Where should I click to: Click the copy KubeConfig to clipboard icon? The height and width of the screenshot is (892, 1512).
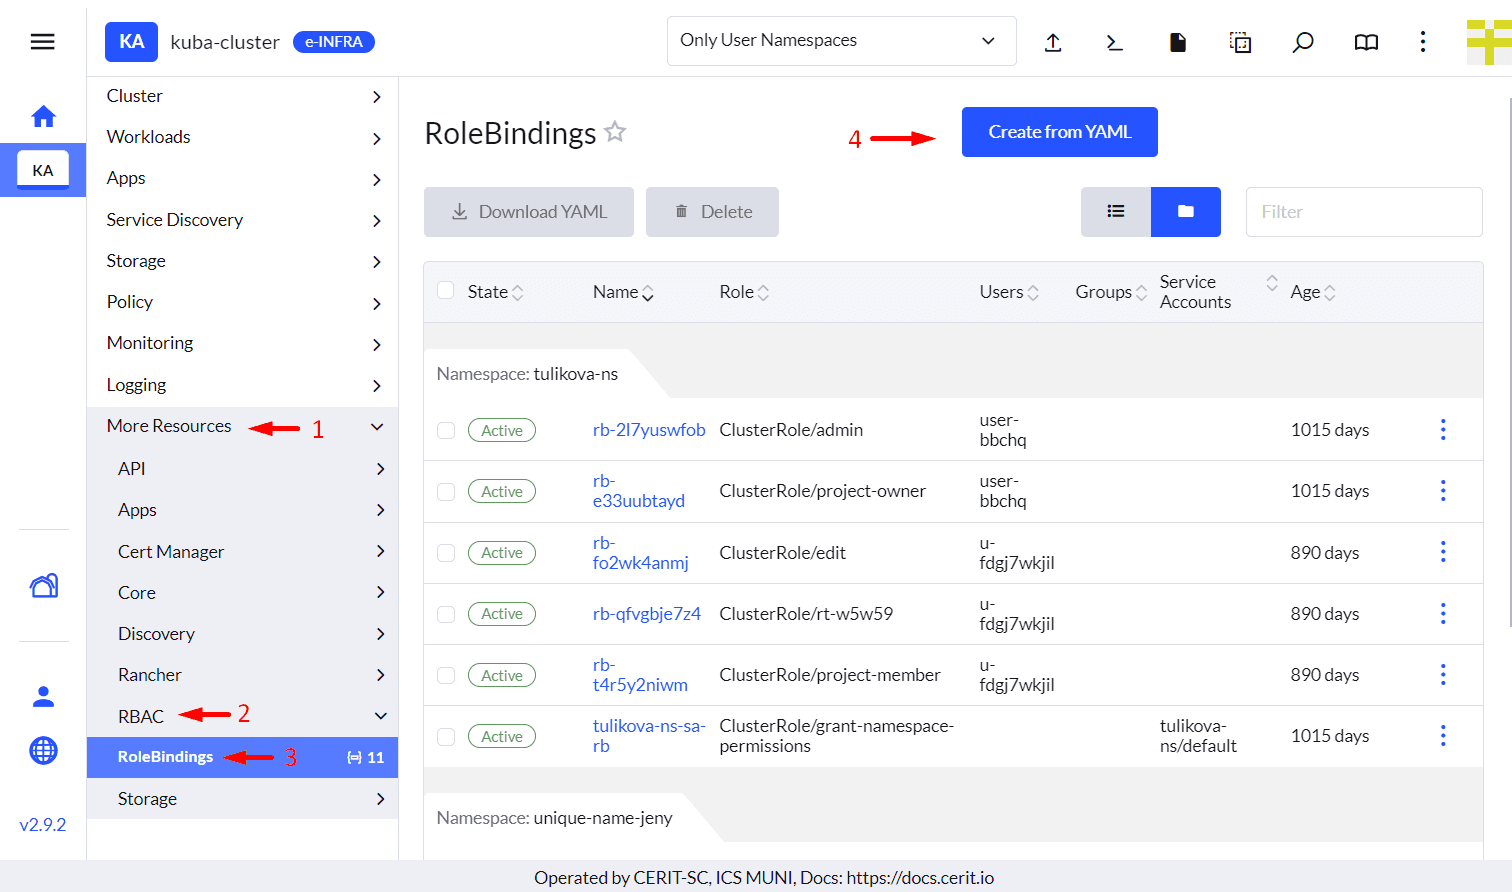(x=1240, y=42)
